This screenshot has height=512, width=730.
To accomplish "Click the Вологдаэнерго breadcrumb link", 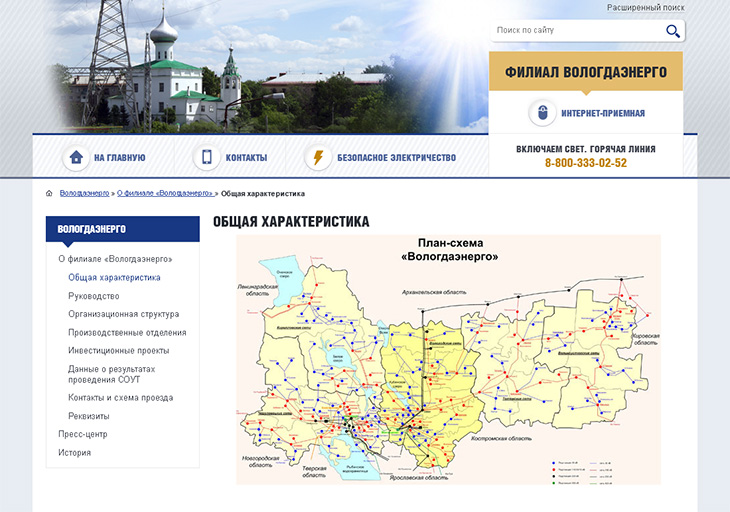I will (x=84, y=193).
